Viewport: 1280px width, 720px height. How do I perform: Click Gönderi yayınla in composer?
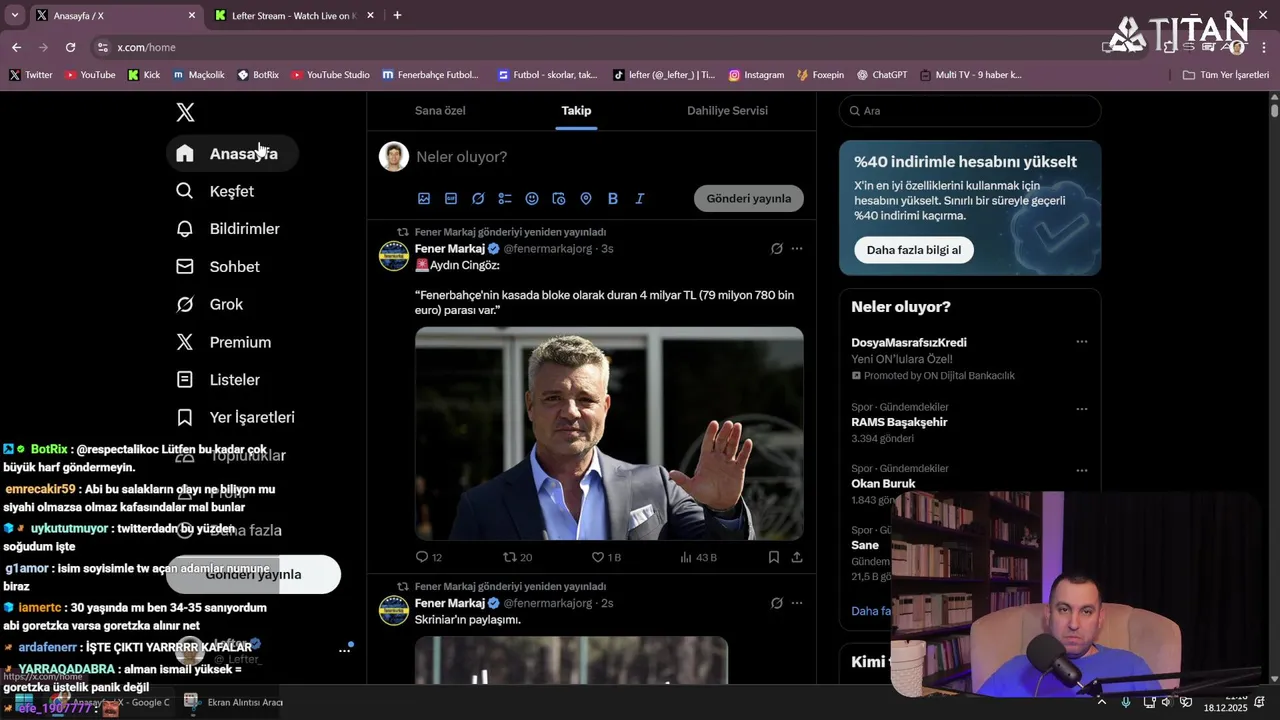(749, 198)
